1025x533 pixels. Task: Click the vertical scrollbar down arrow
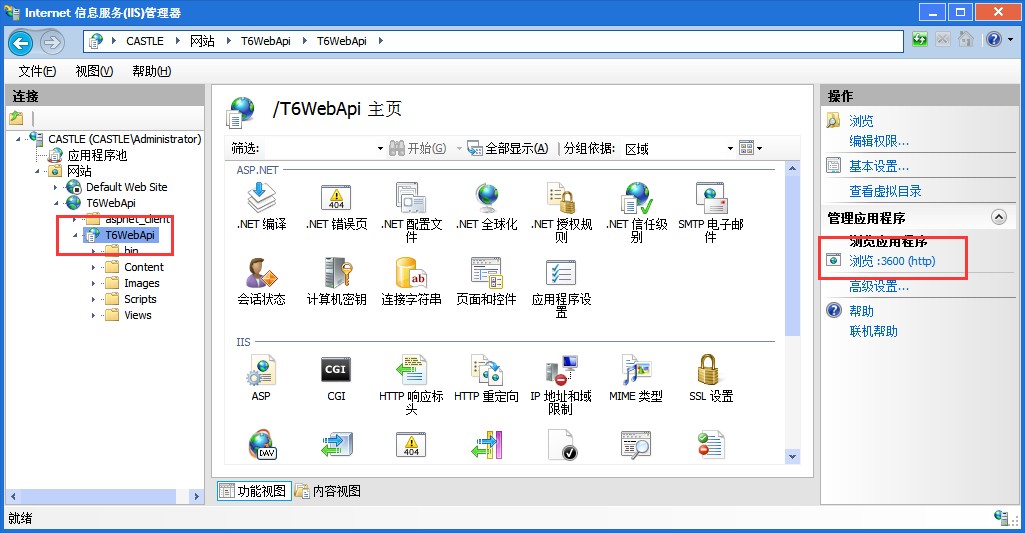[x=792, y=456]
